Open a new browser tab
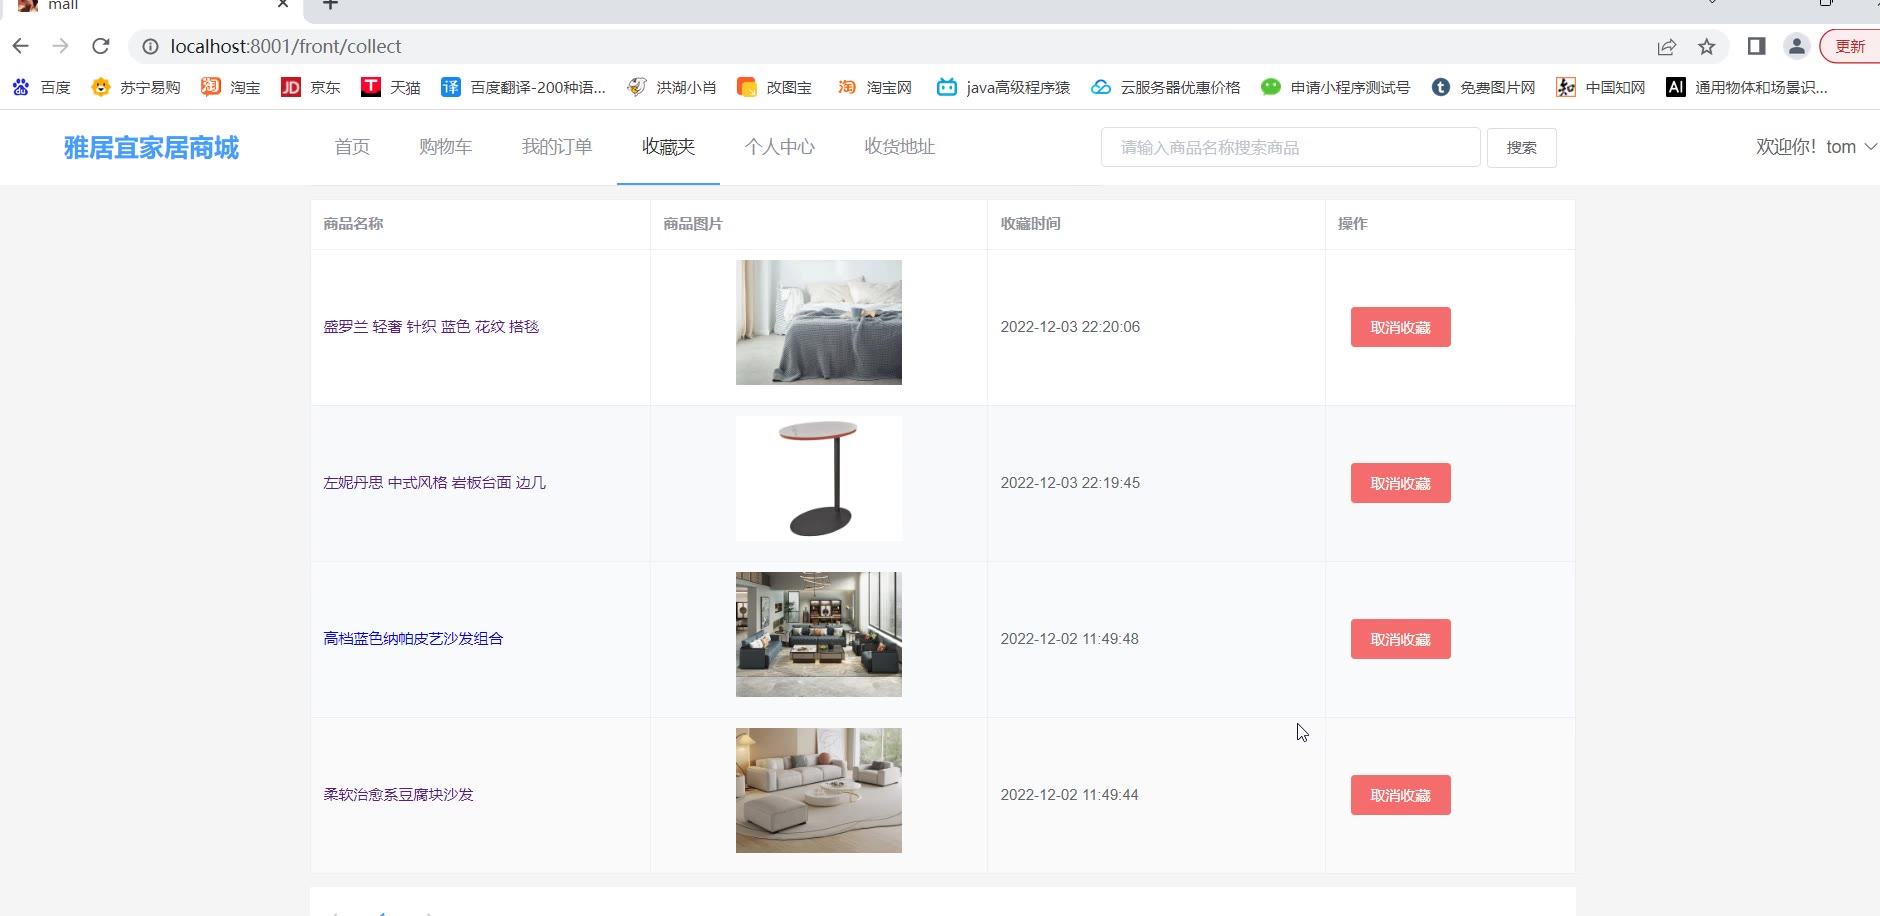Image resolution: width=1880 pixels, height=916 pixels. 330,4
